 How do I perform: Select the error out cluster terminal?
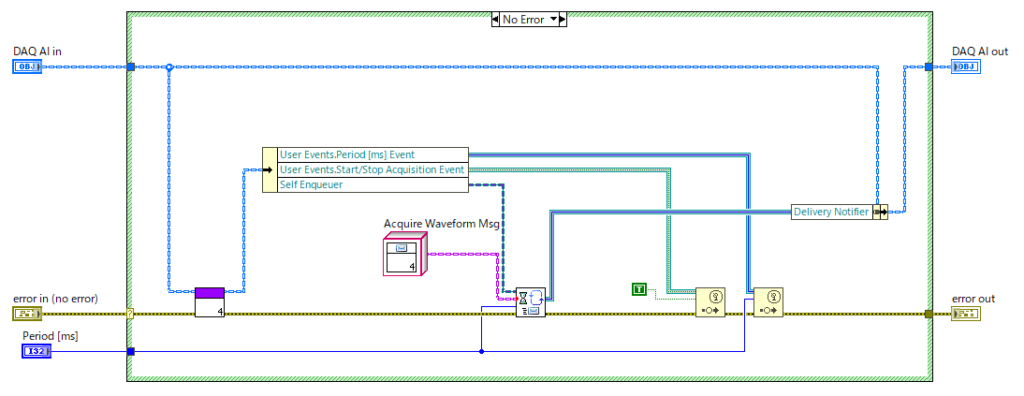[967, 314]
